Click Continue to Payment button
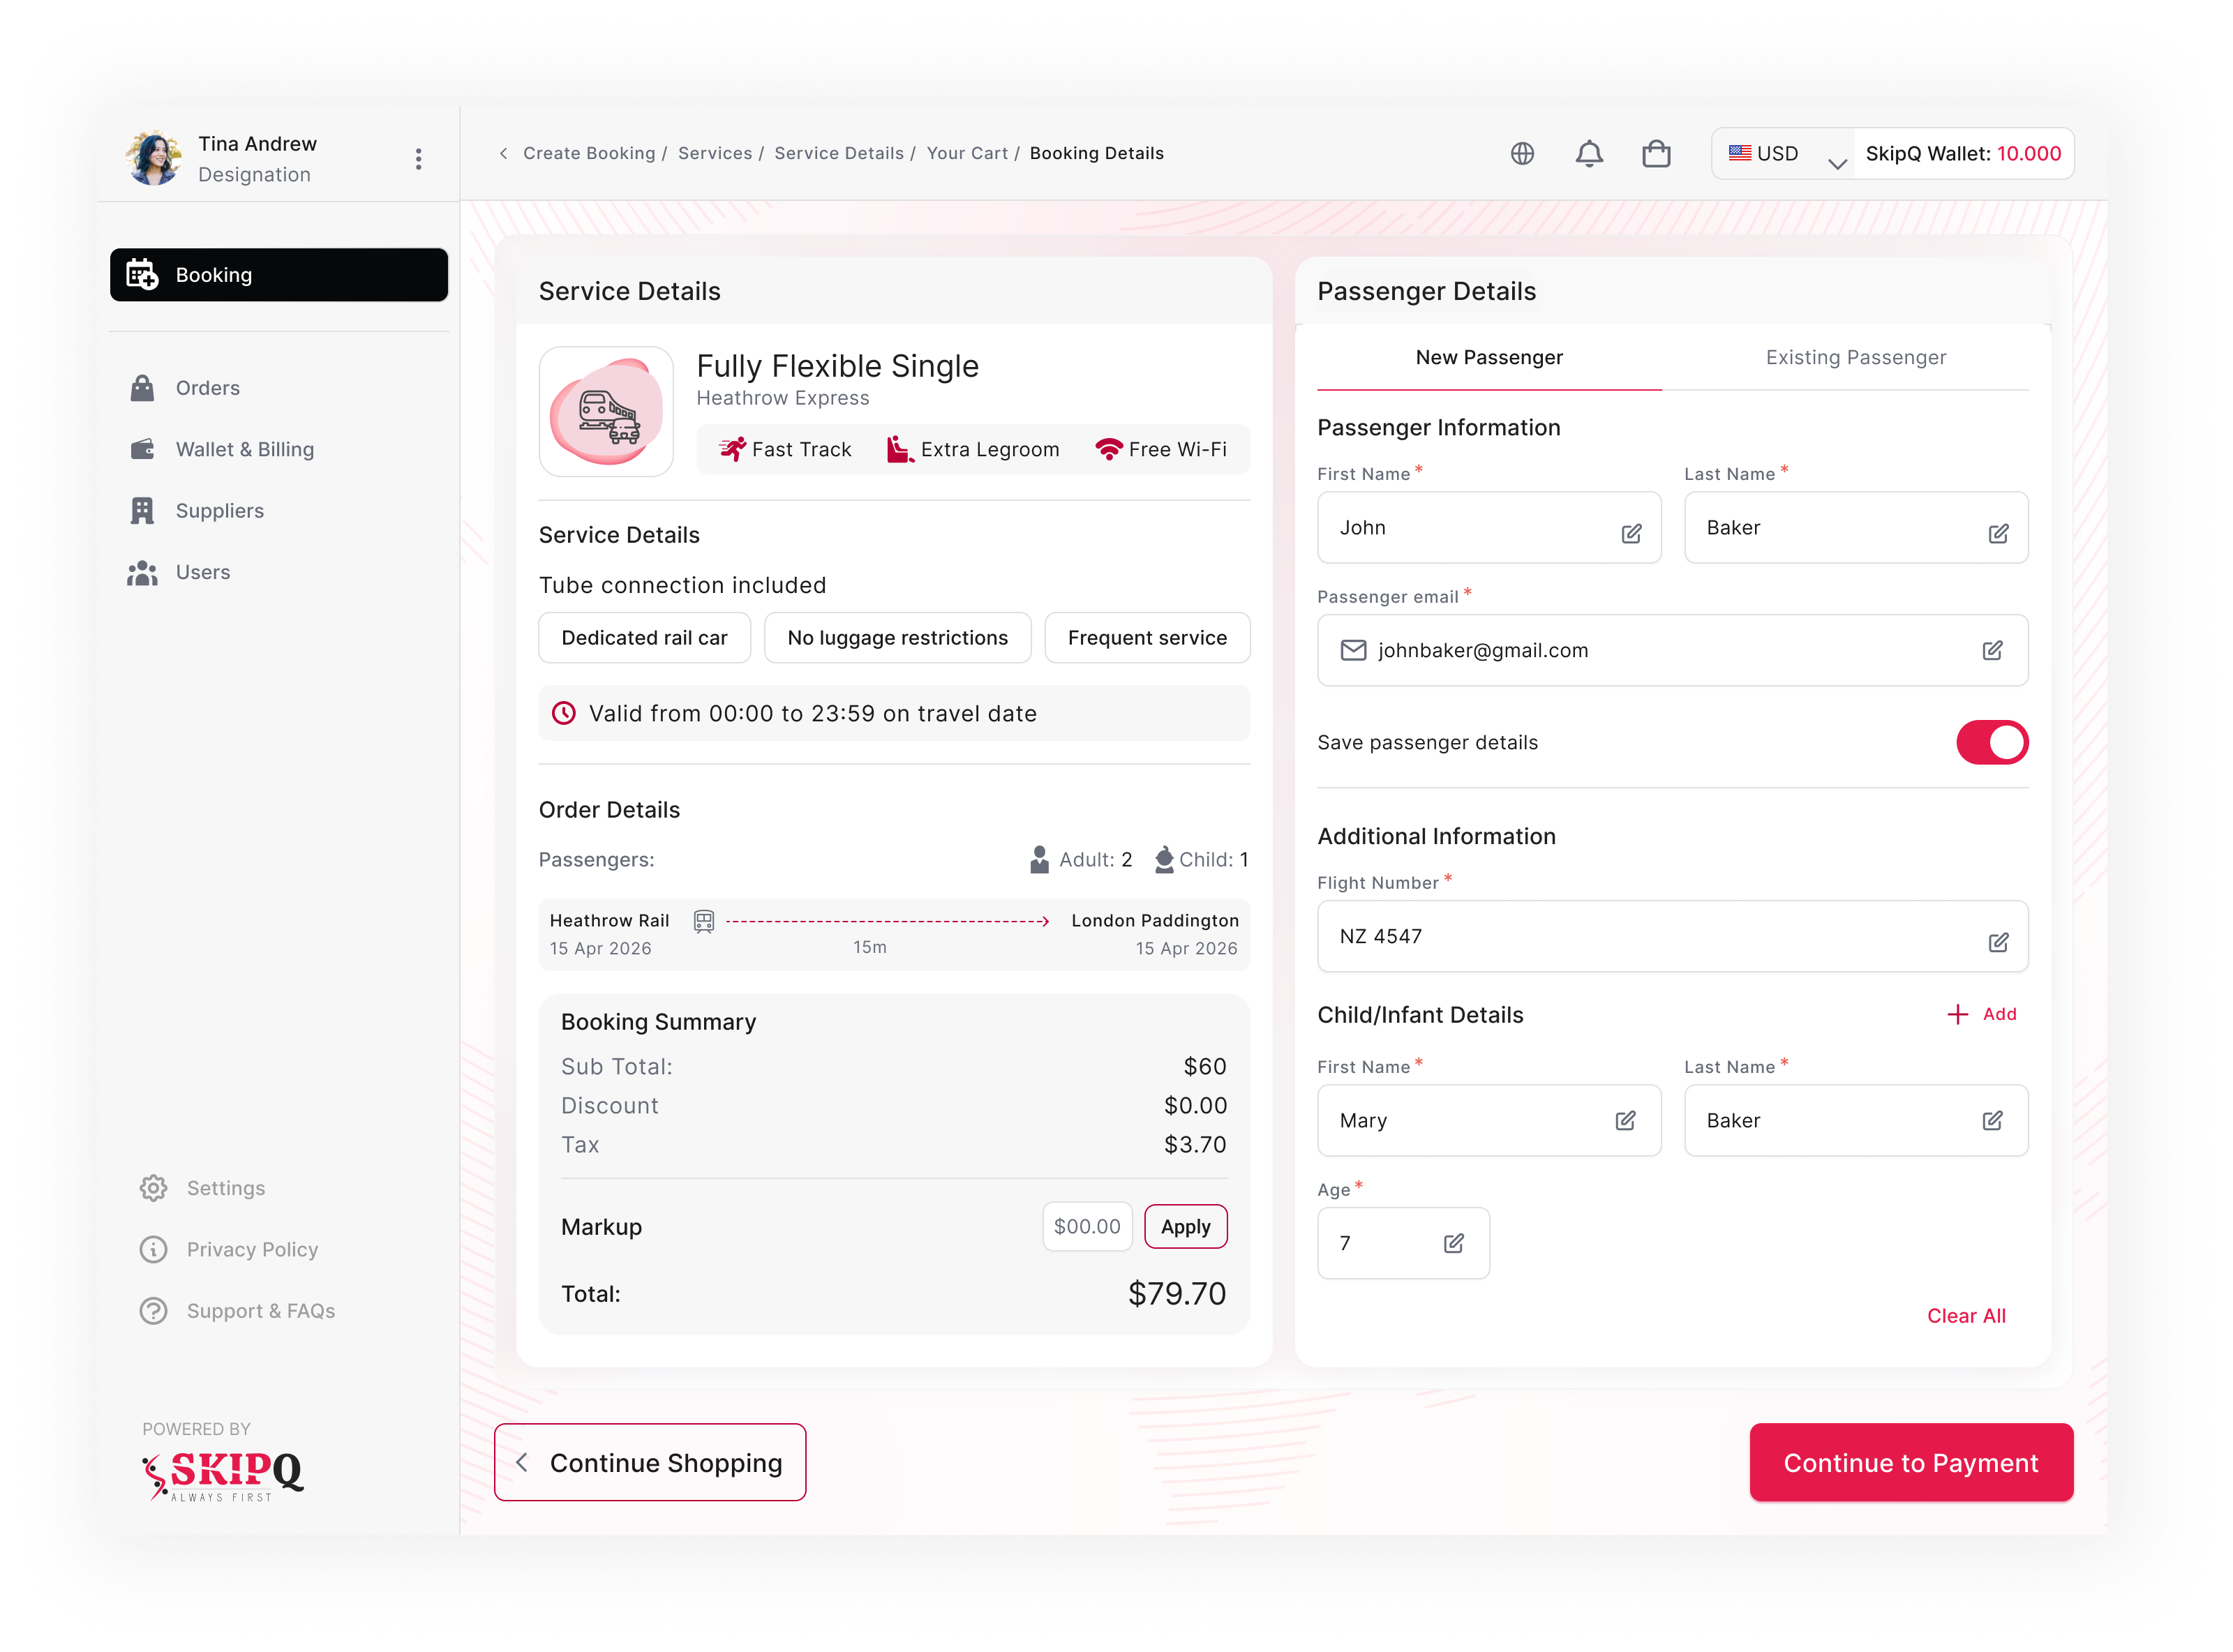This screenshot has height=1652, width=2233. point(1911,1462)
